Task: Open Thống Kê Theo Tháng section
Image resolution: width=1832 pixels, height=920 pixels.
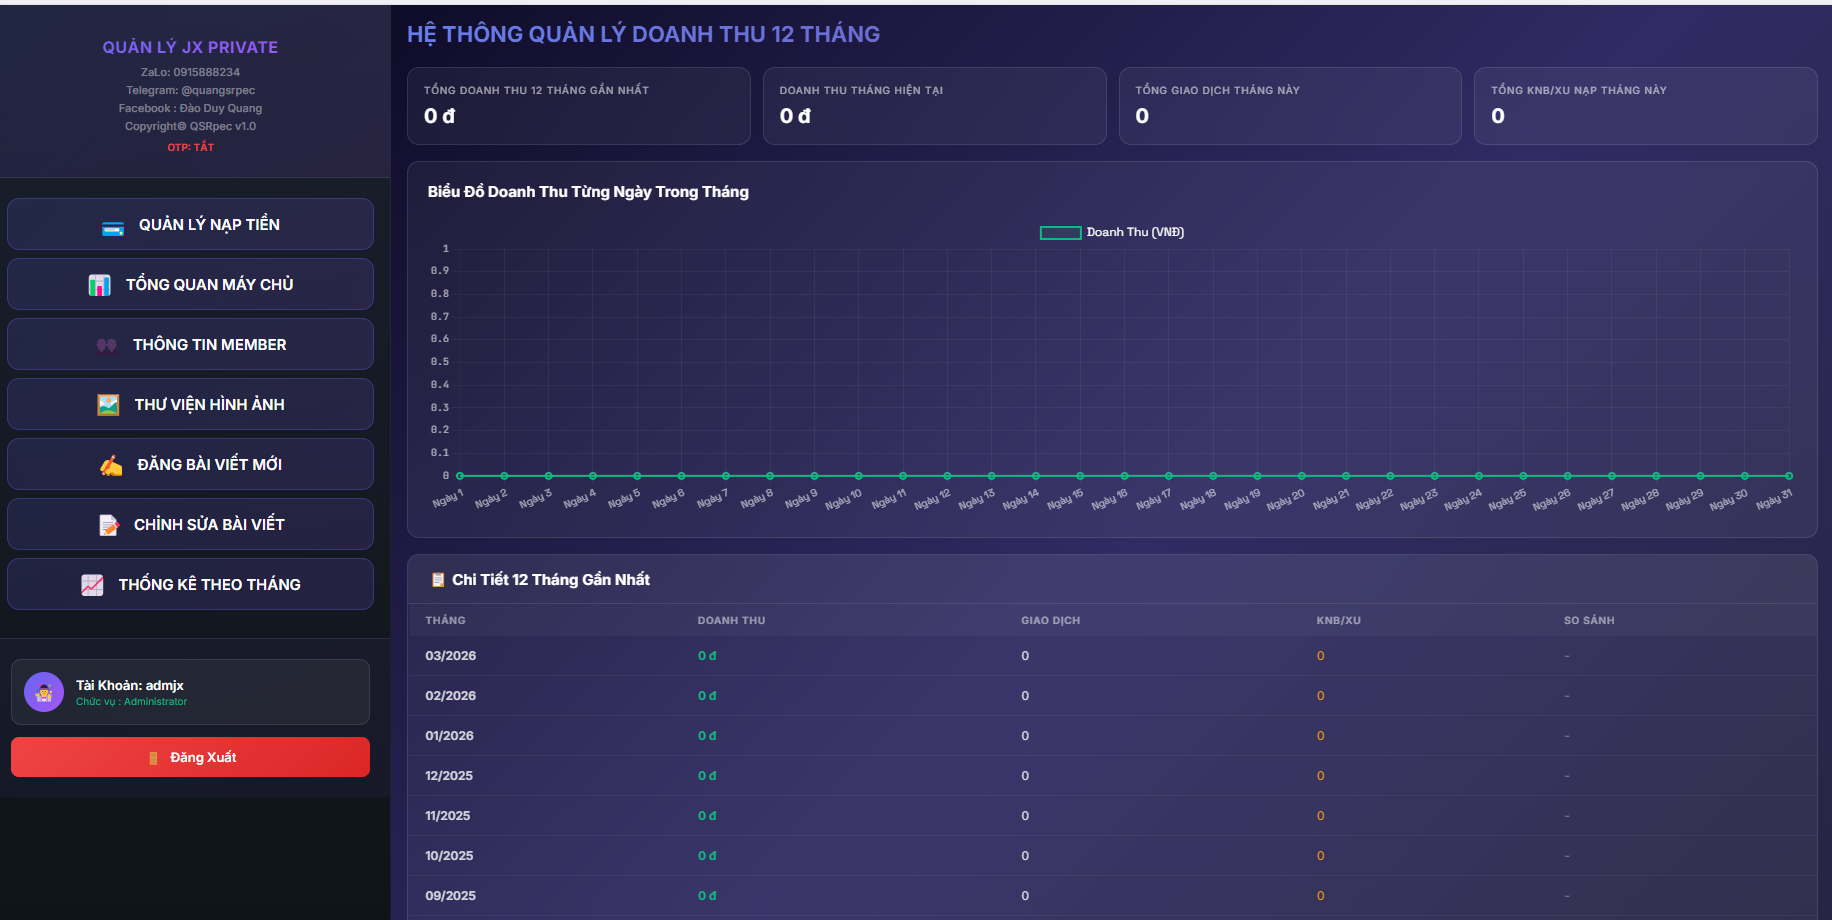Action: click(190, 584)
